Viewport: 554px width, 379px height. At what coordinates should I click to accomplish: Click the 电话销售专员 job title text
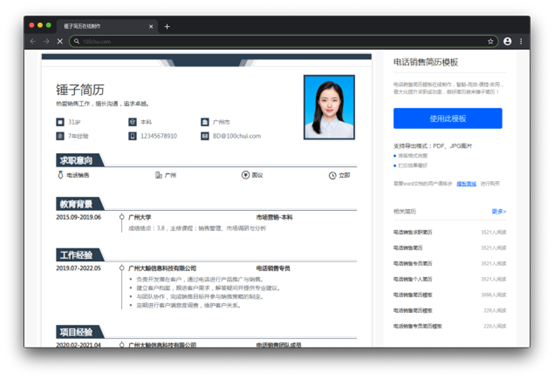click(x=273, y=268)
